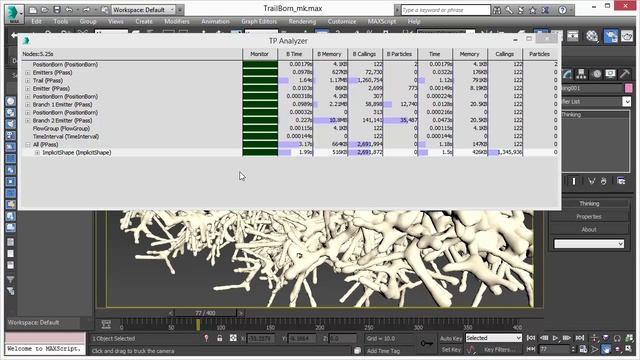The height and width of the screenshot is (360, 640).
Task: Open the Thinking rollout in command panel
Action: 589,203
